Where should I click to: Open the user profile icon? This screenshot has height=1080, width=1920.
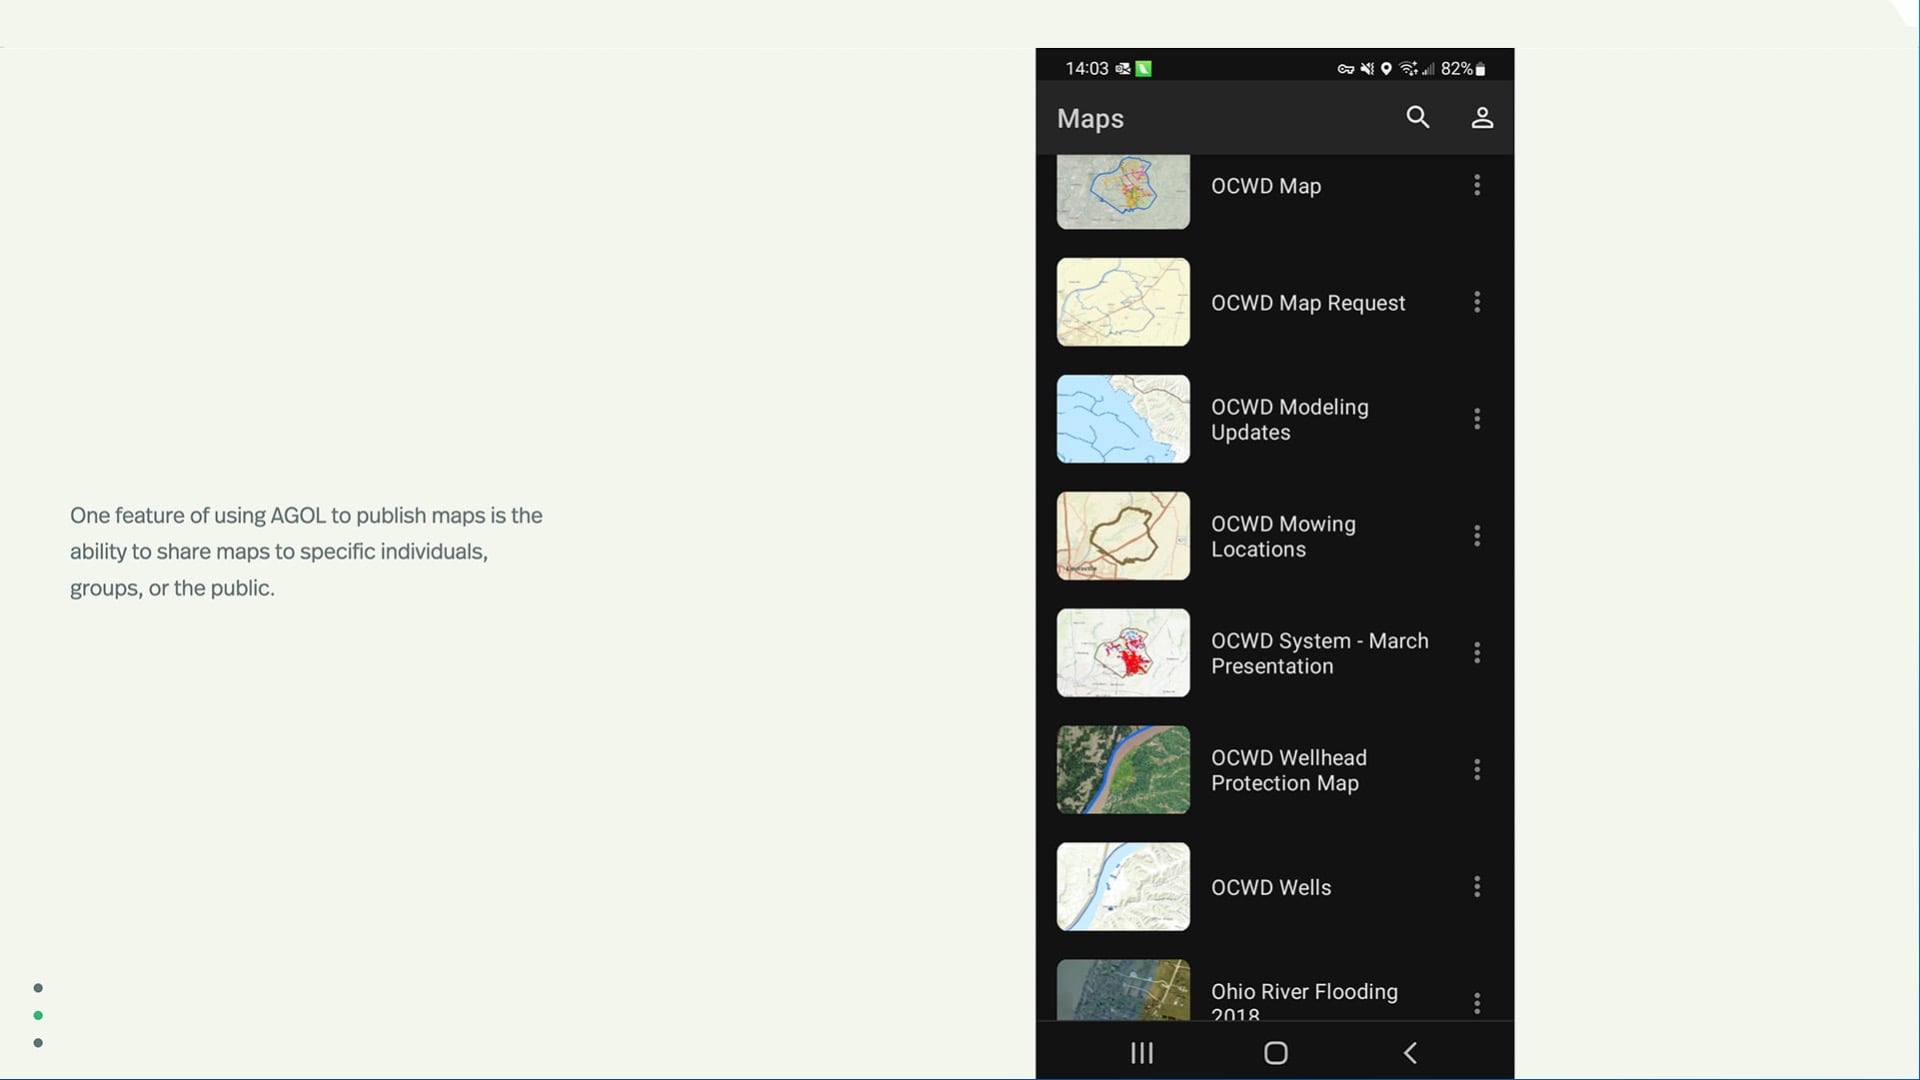click(x=1482, y=118)
